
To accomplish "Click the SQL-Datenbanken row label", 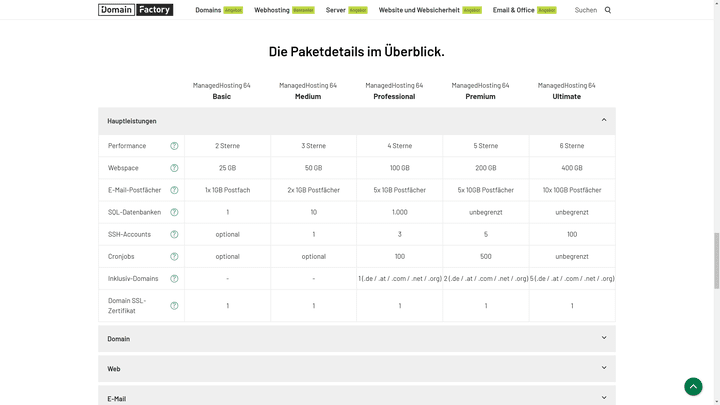I will pyautogui.click(x=135, y=212).
